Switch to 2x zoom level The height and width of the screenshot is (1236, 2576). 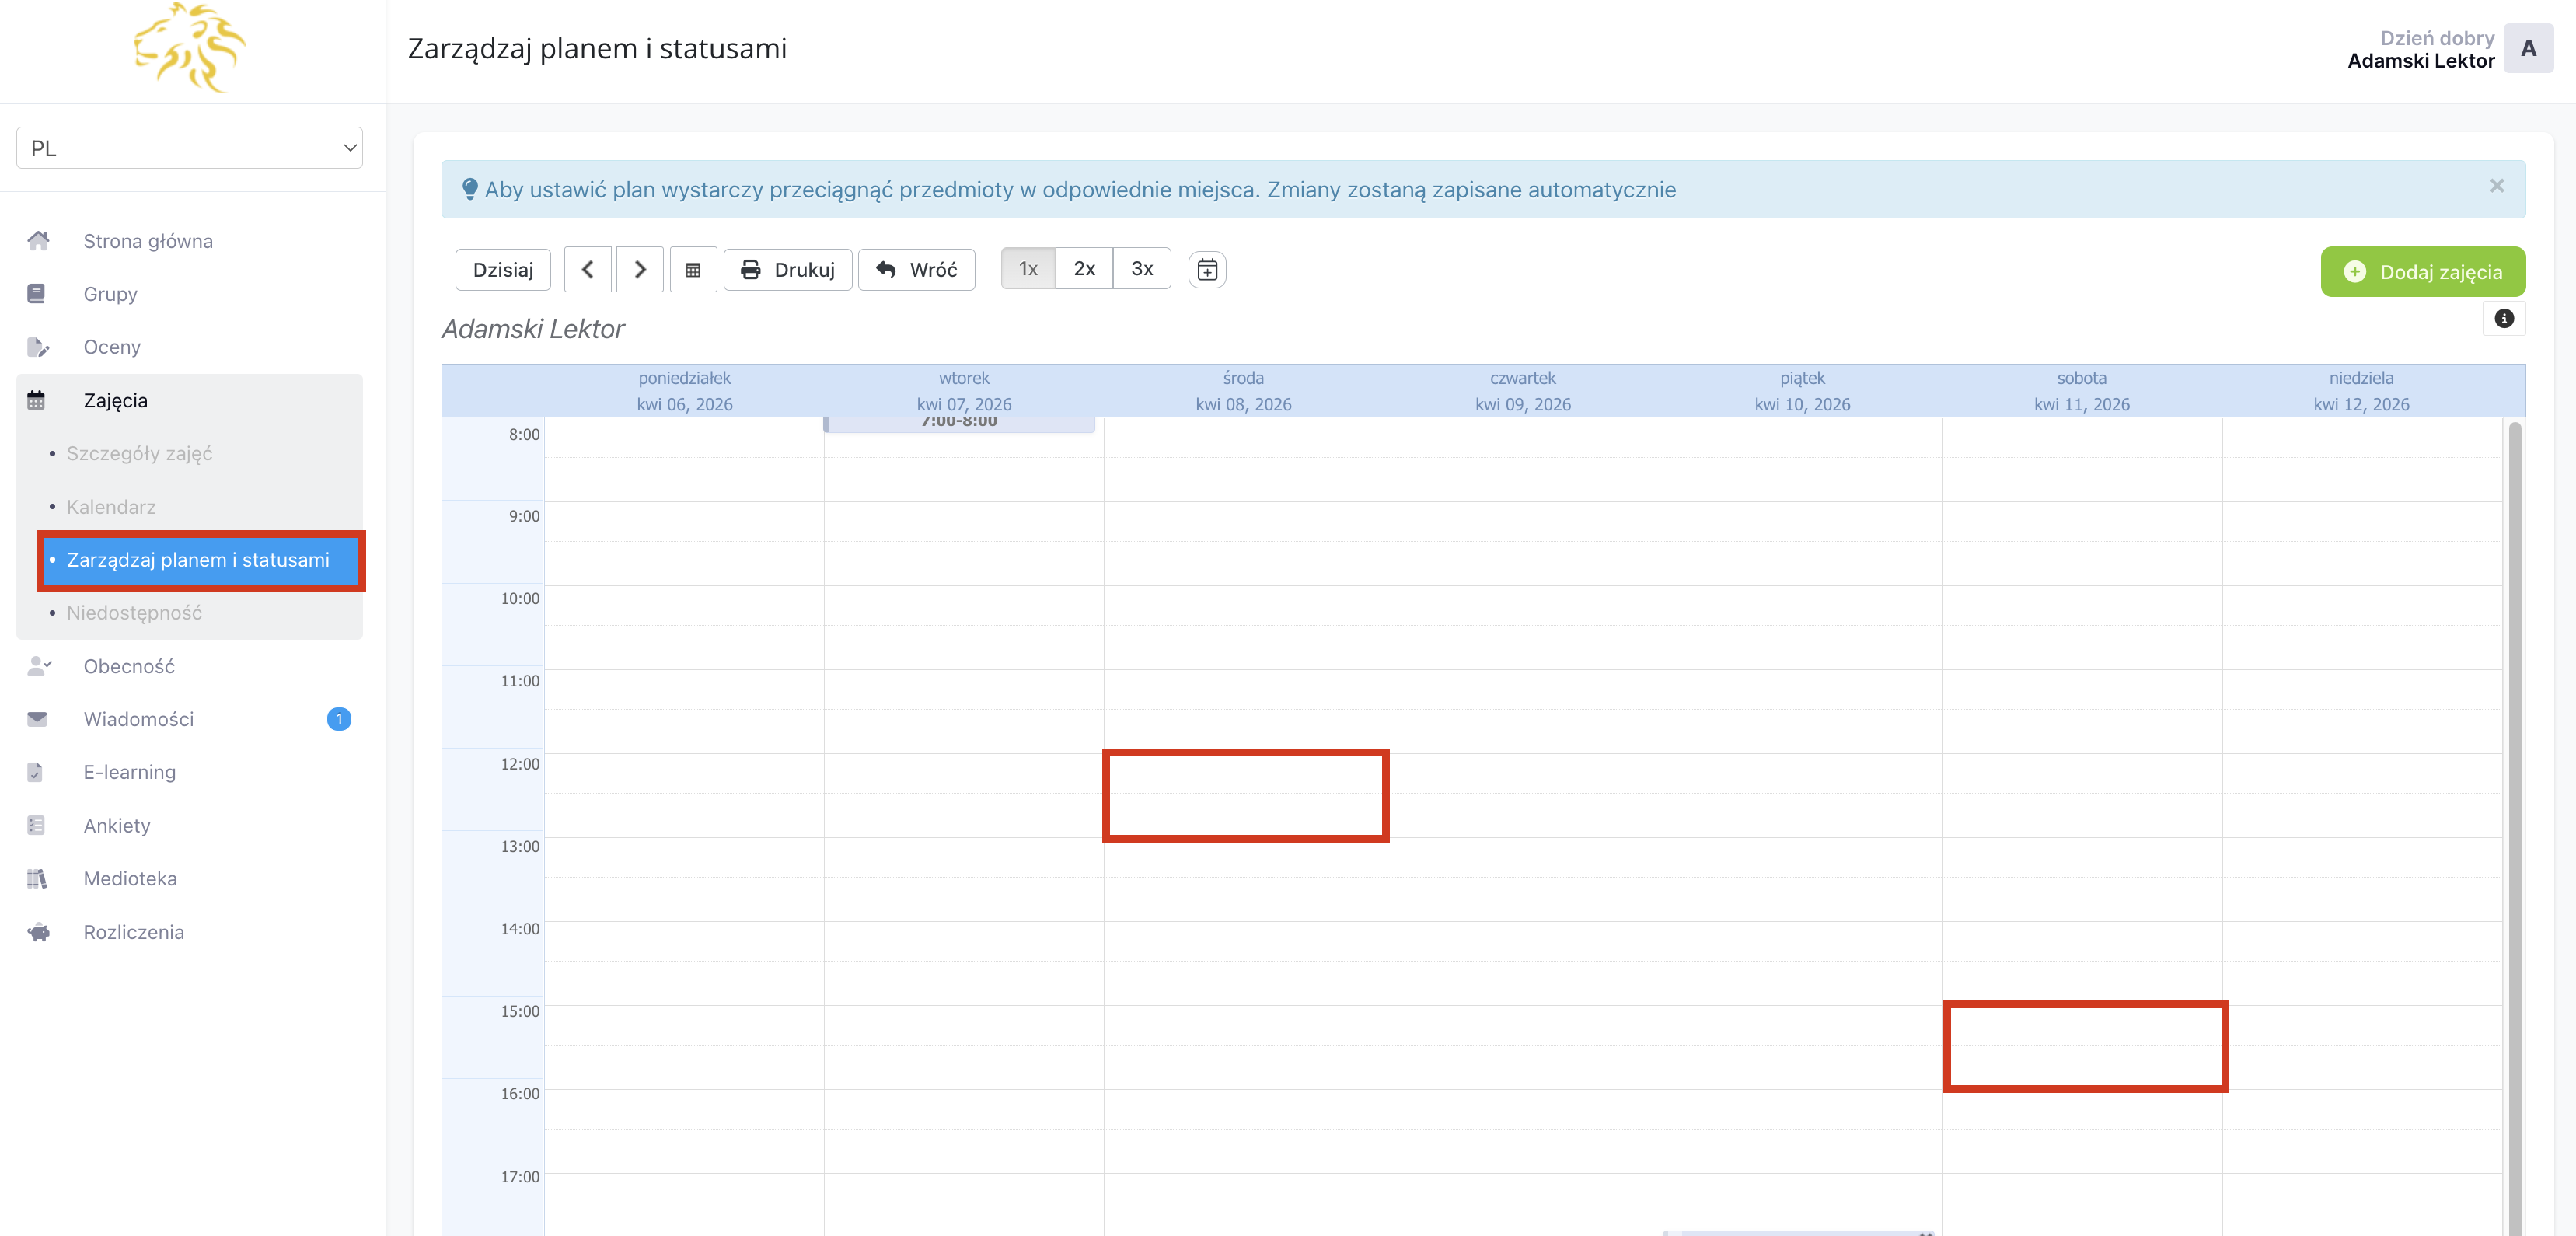(1084, 269)
